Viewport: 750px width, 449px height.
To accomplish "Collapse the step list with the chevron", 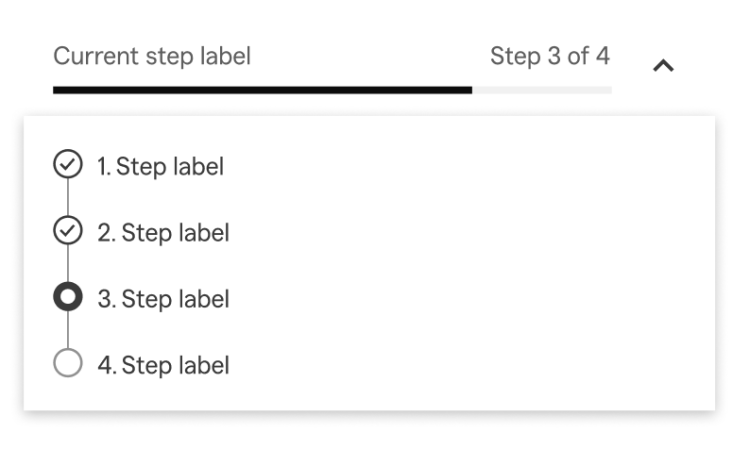I will tap(663, 66).
